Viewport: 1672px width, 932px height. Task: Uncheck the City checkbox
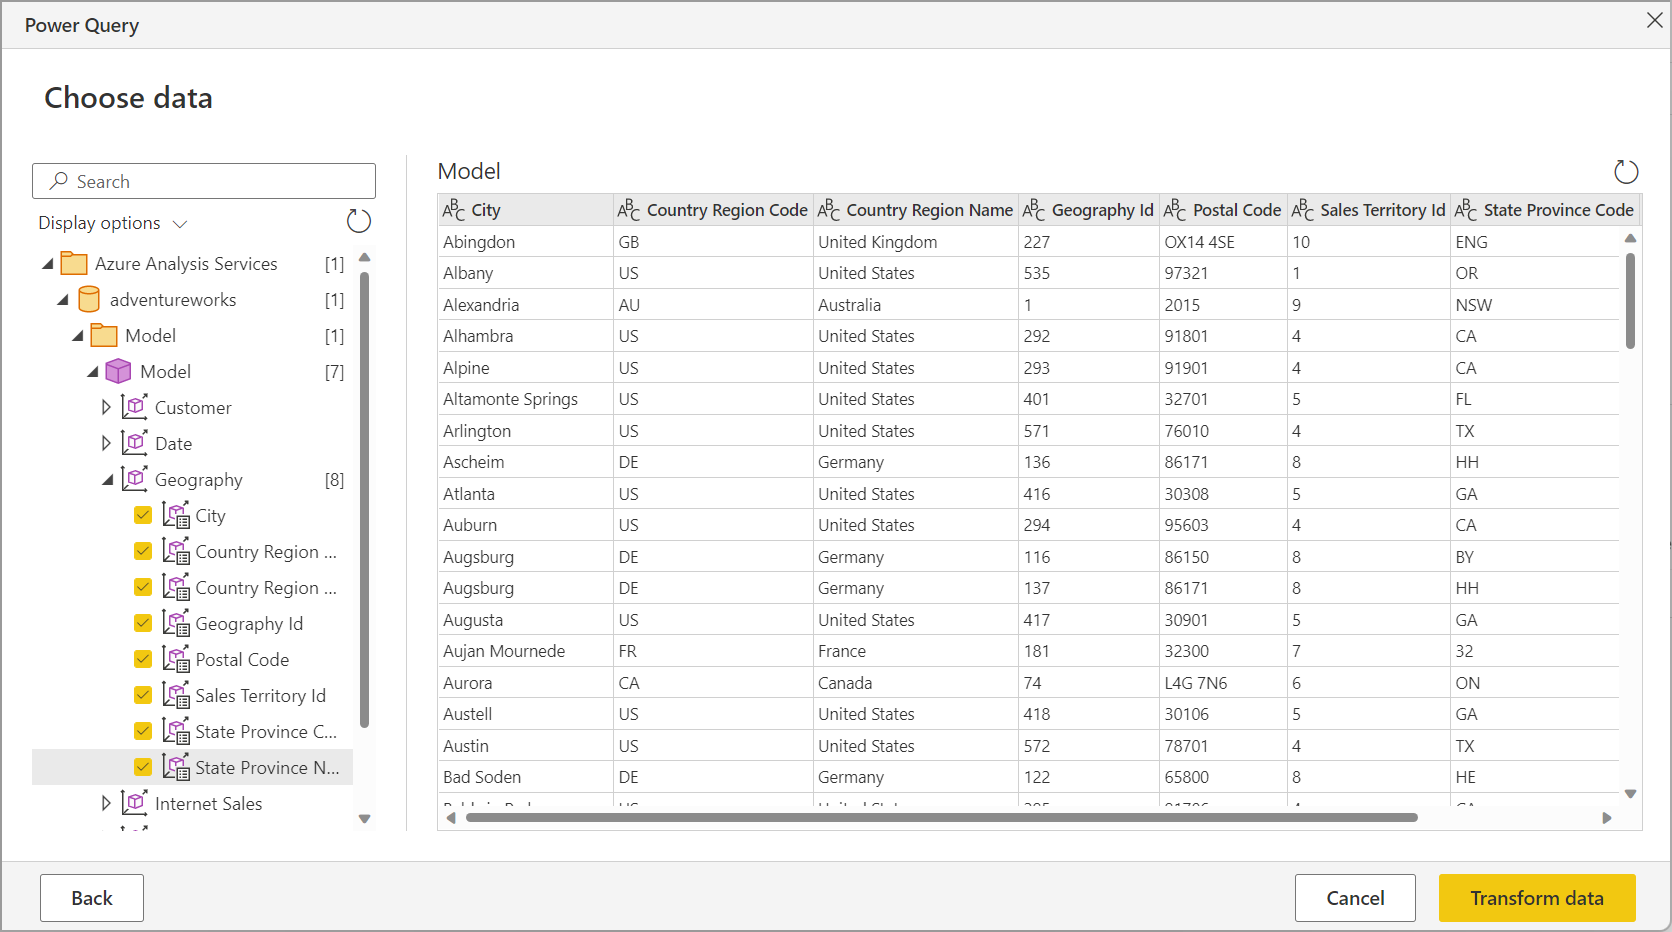click(143, 515)
